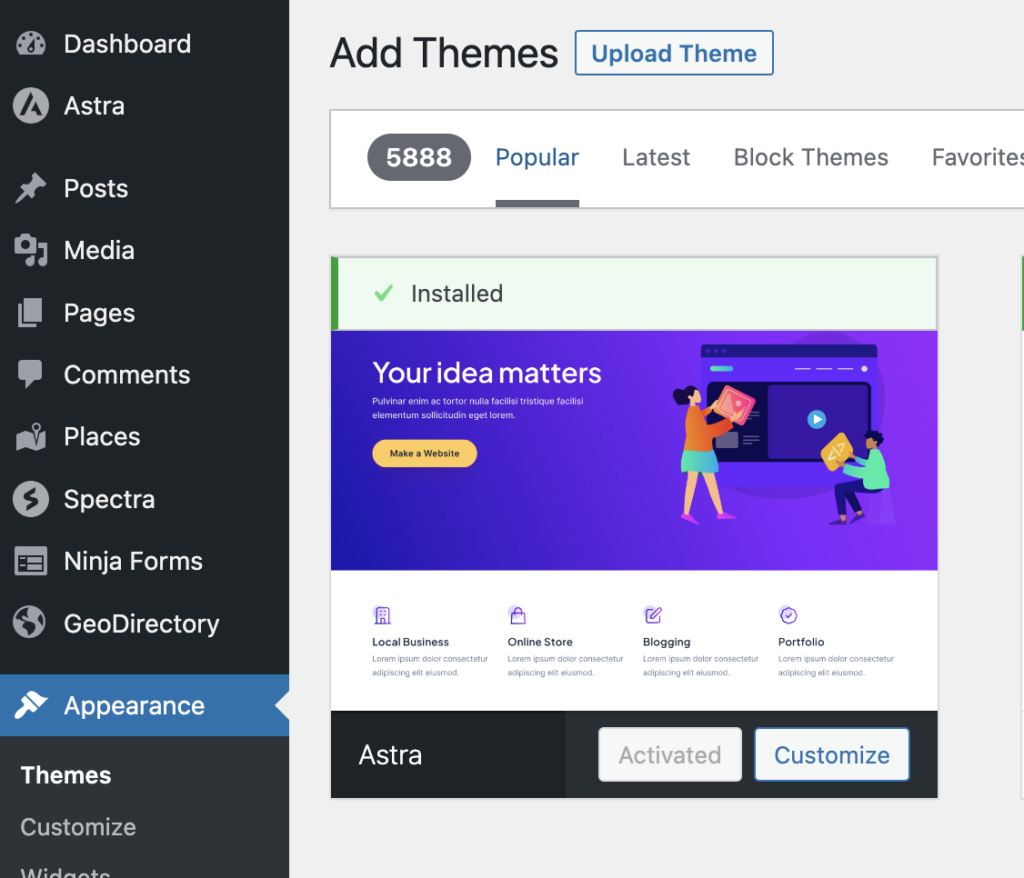1024x878 pixels.
Task: Open the Block Themes tab
Action: (x=811, y=158)
